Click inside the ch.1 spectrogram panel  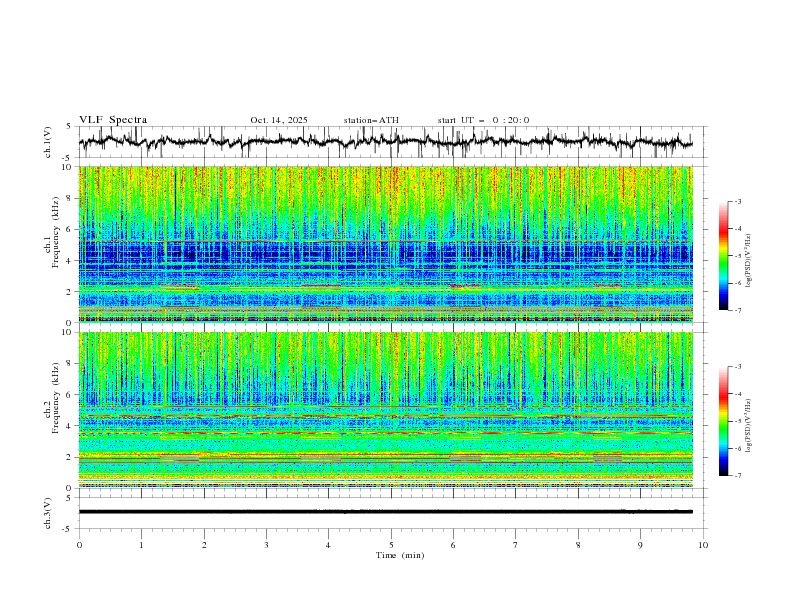(x=385, y=244)
